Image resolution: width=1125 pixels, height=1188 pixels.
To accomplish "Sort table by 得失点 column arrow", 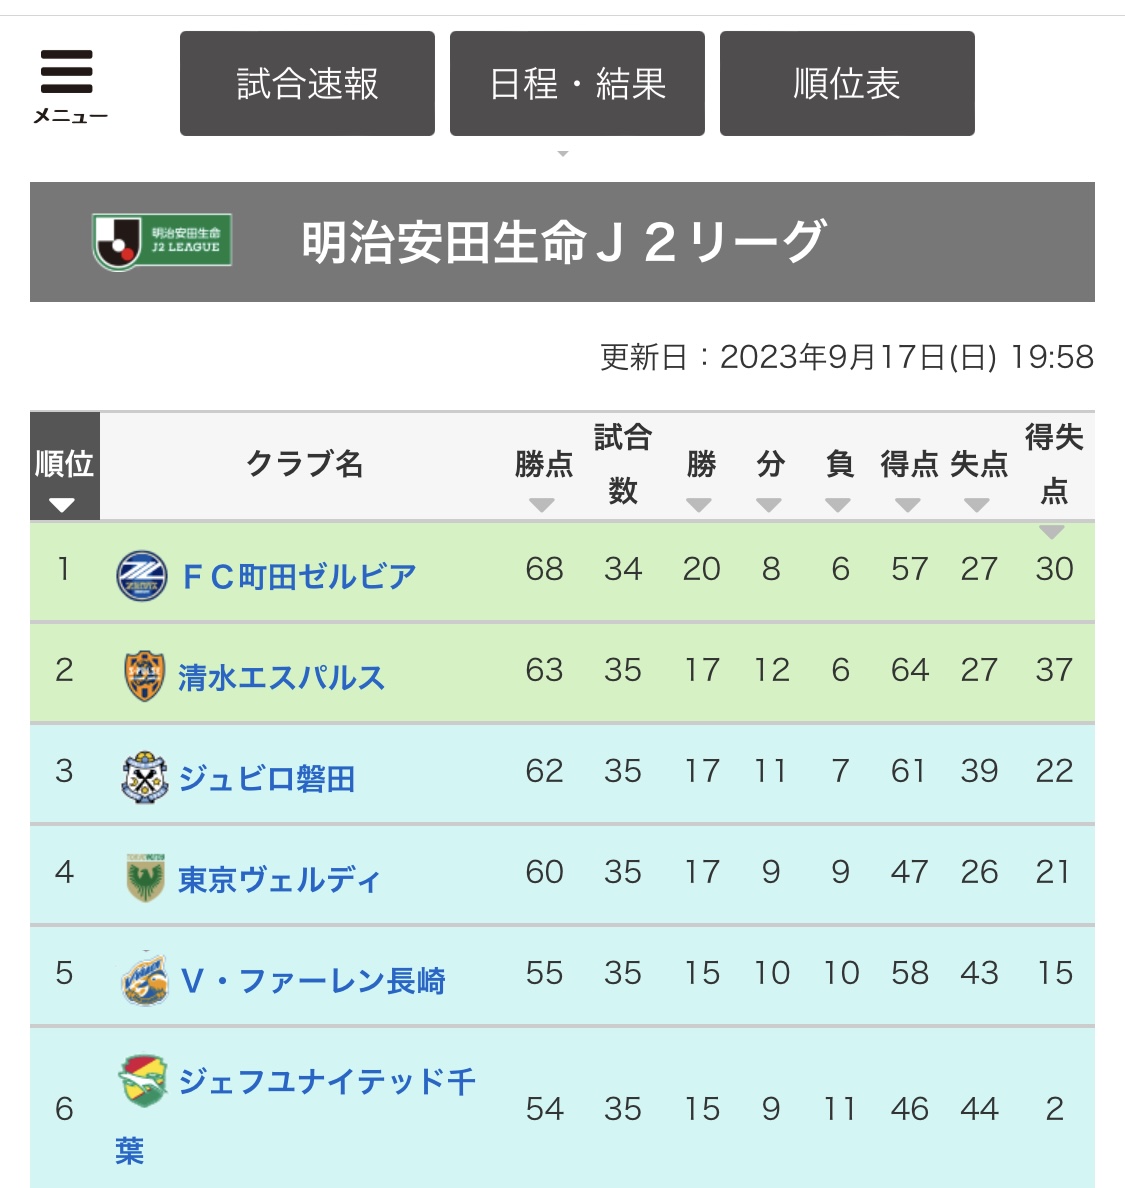I will click(x=1052, y=532).
